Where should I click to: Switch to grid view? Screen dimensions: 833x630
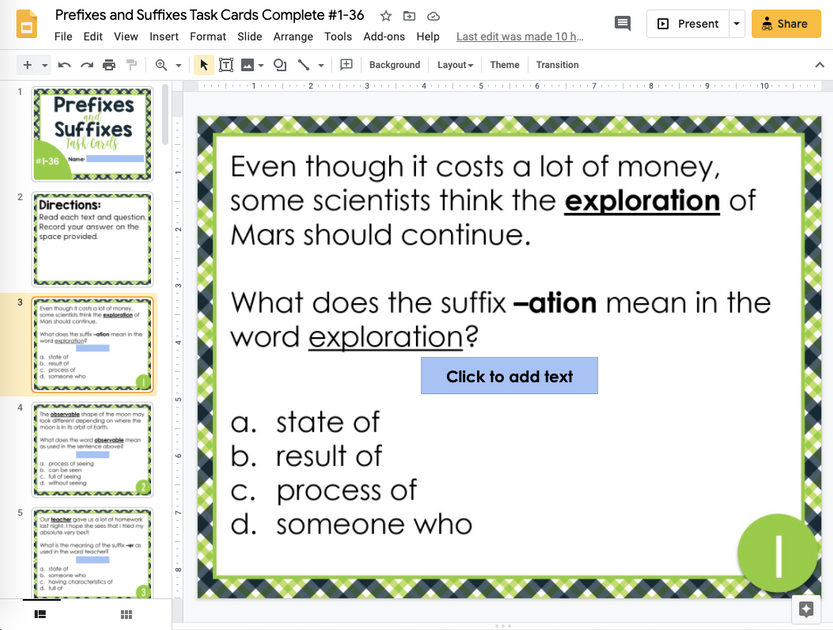(126, 615)
